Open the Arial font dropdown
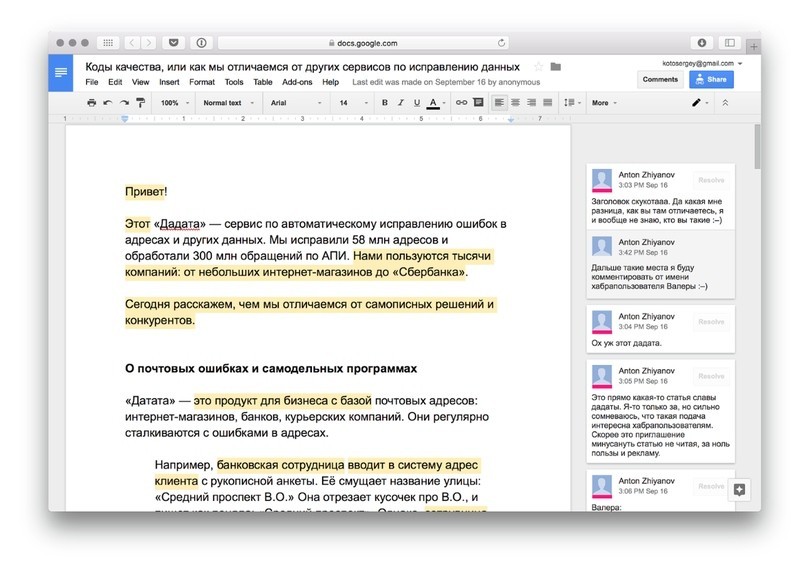 (296, 103)
